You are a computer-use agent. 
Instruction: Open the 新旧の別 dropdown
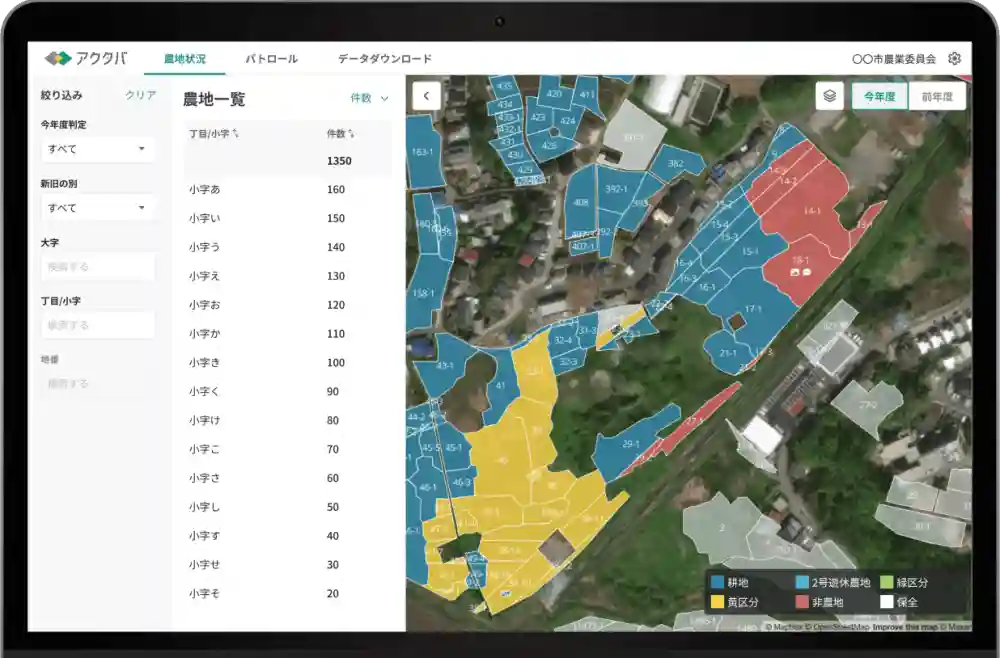97,208
